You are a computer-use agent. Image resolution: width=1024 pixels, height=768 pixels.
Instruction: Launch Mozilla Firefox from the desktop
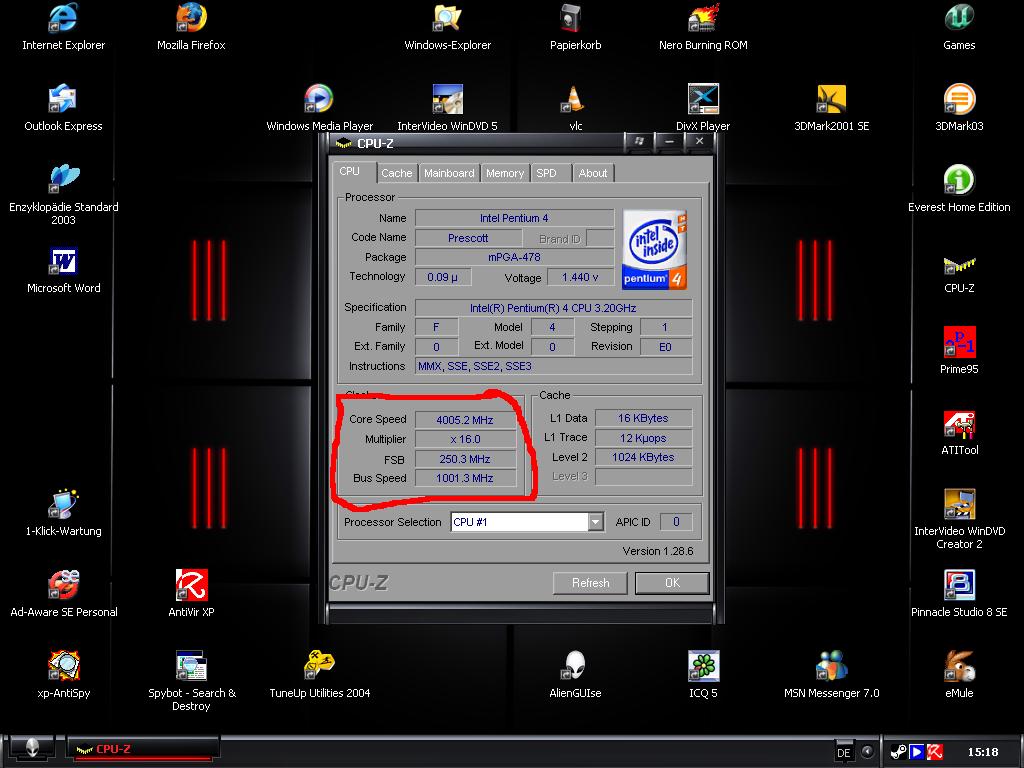[191, 18]
